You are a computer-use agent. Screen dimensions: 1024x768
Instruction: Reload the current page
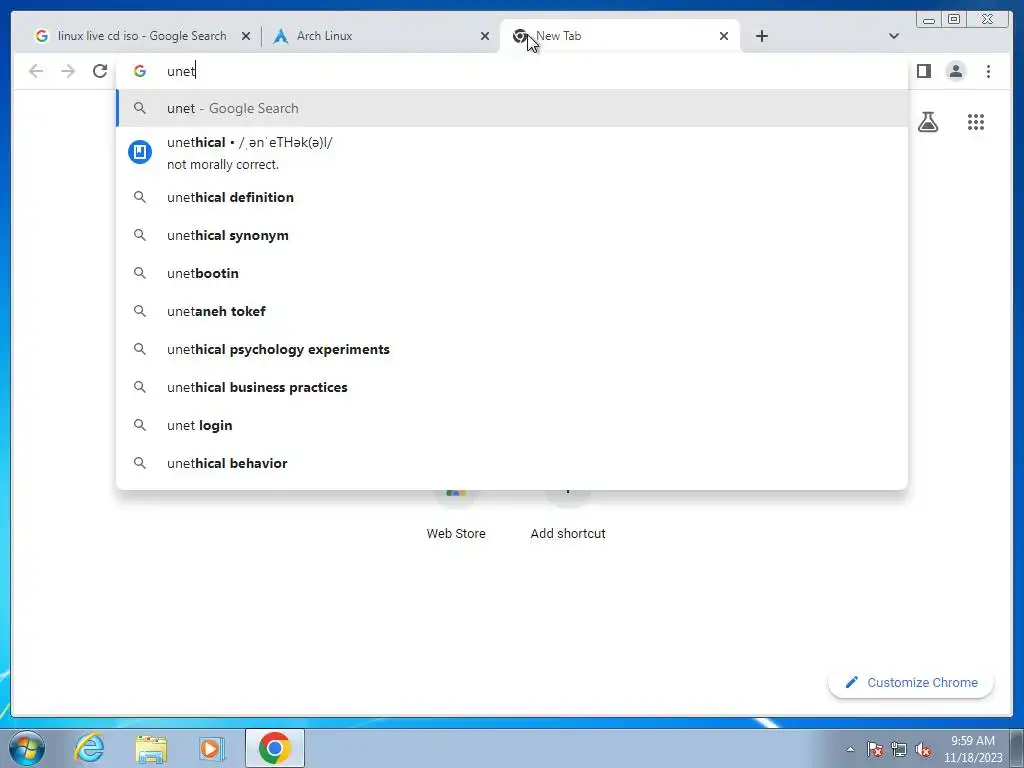coord(100,71)
